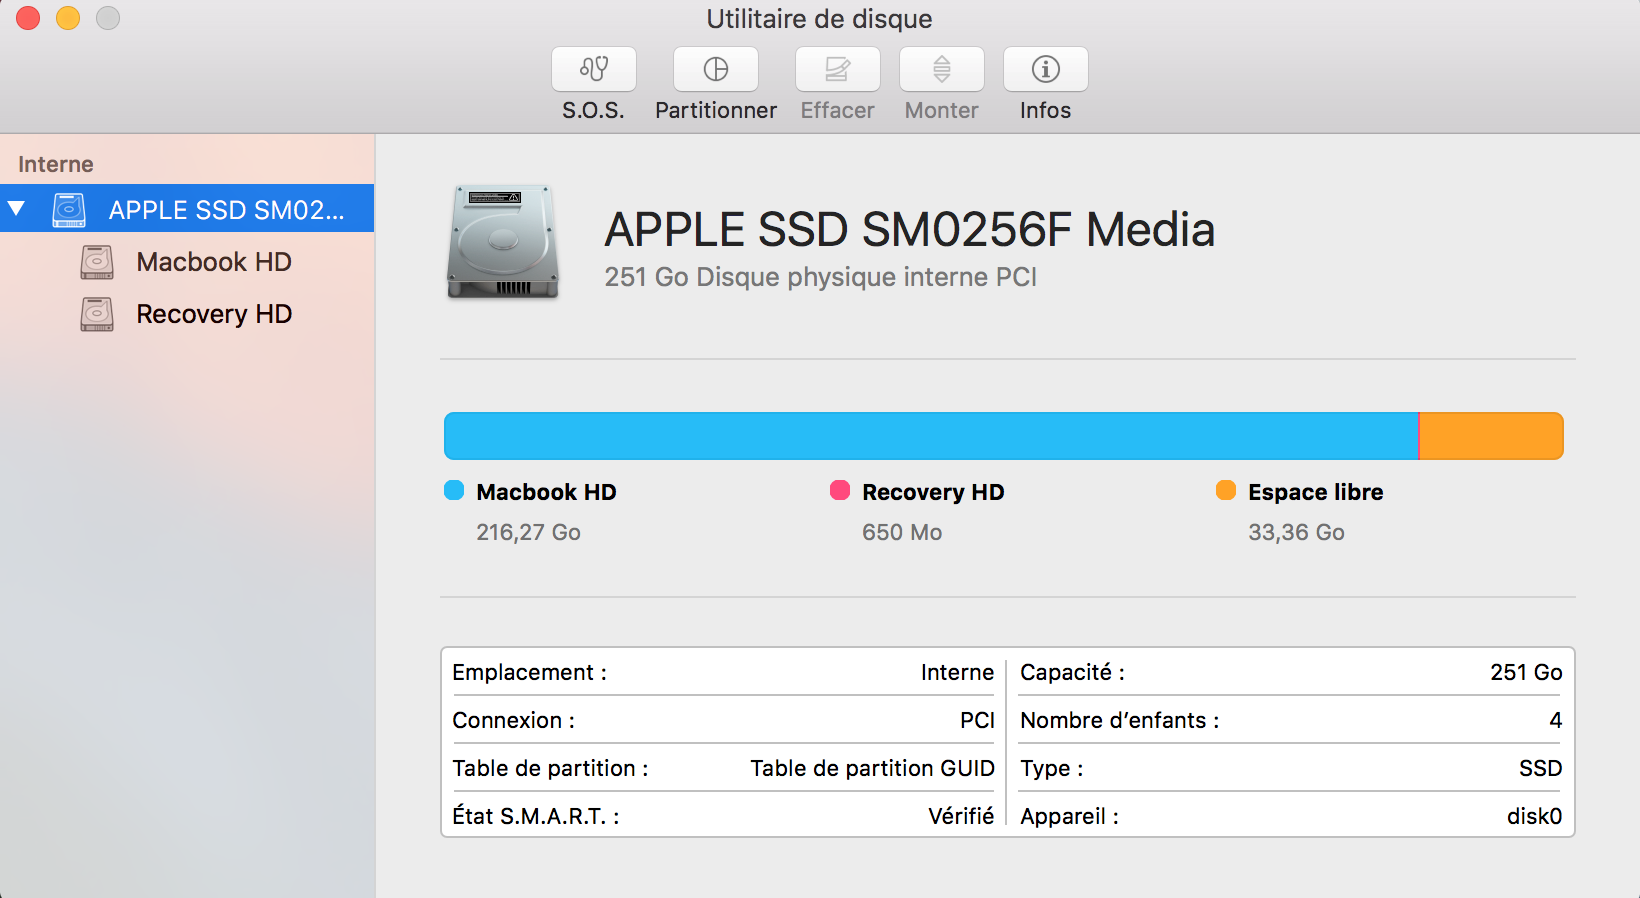Click the large hard drive image

pos(502,241)
